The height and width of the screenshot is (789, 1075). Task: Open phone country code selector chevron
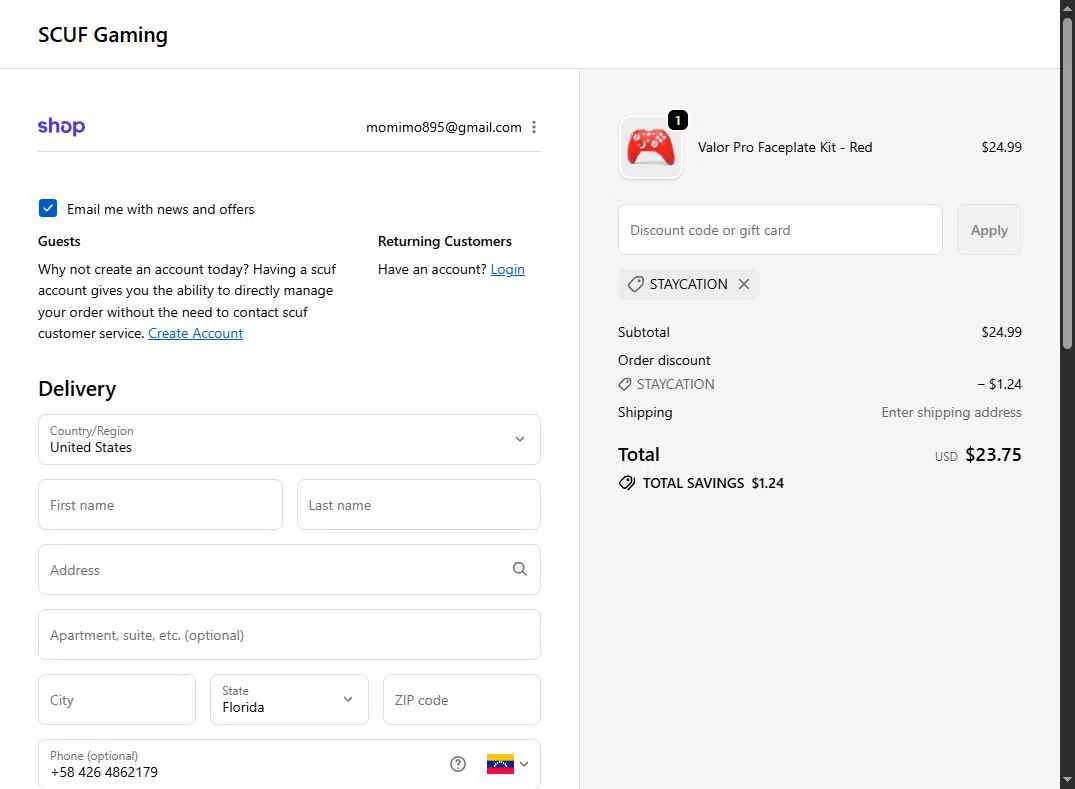(523, 764)
